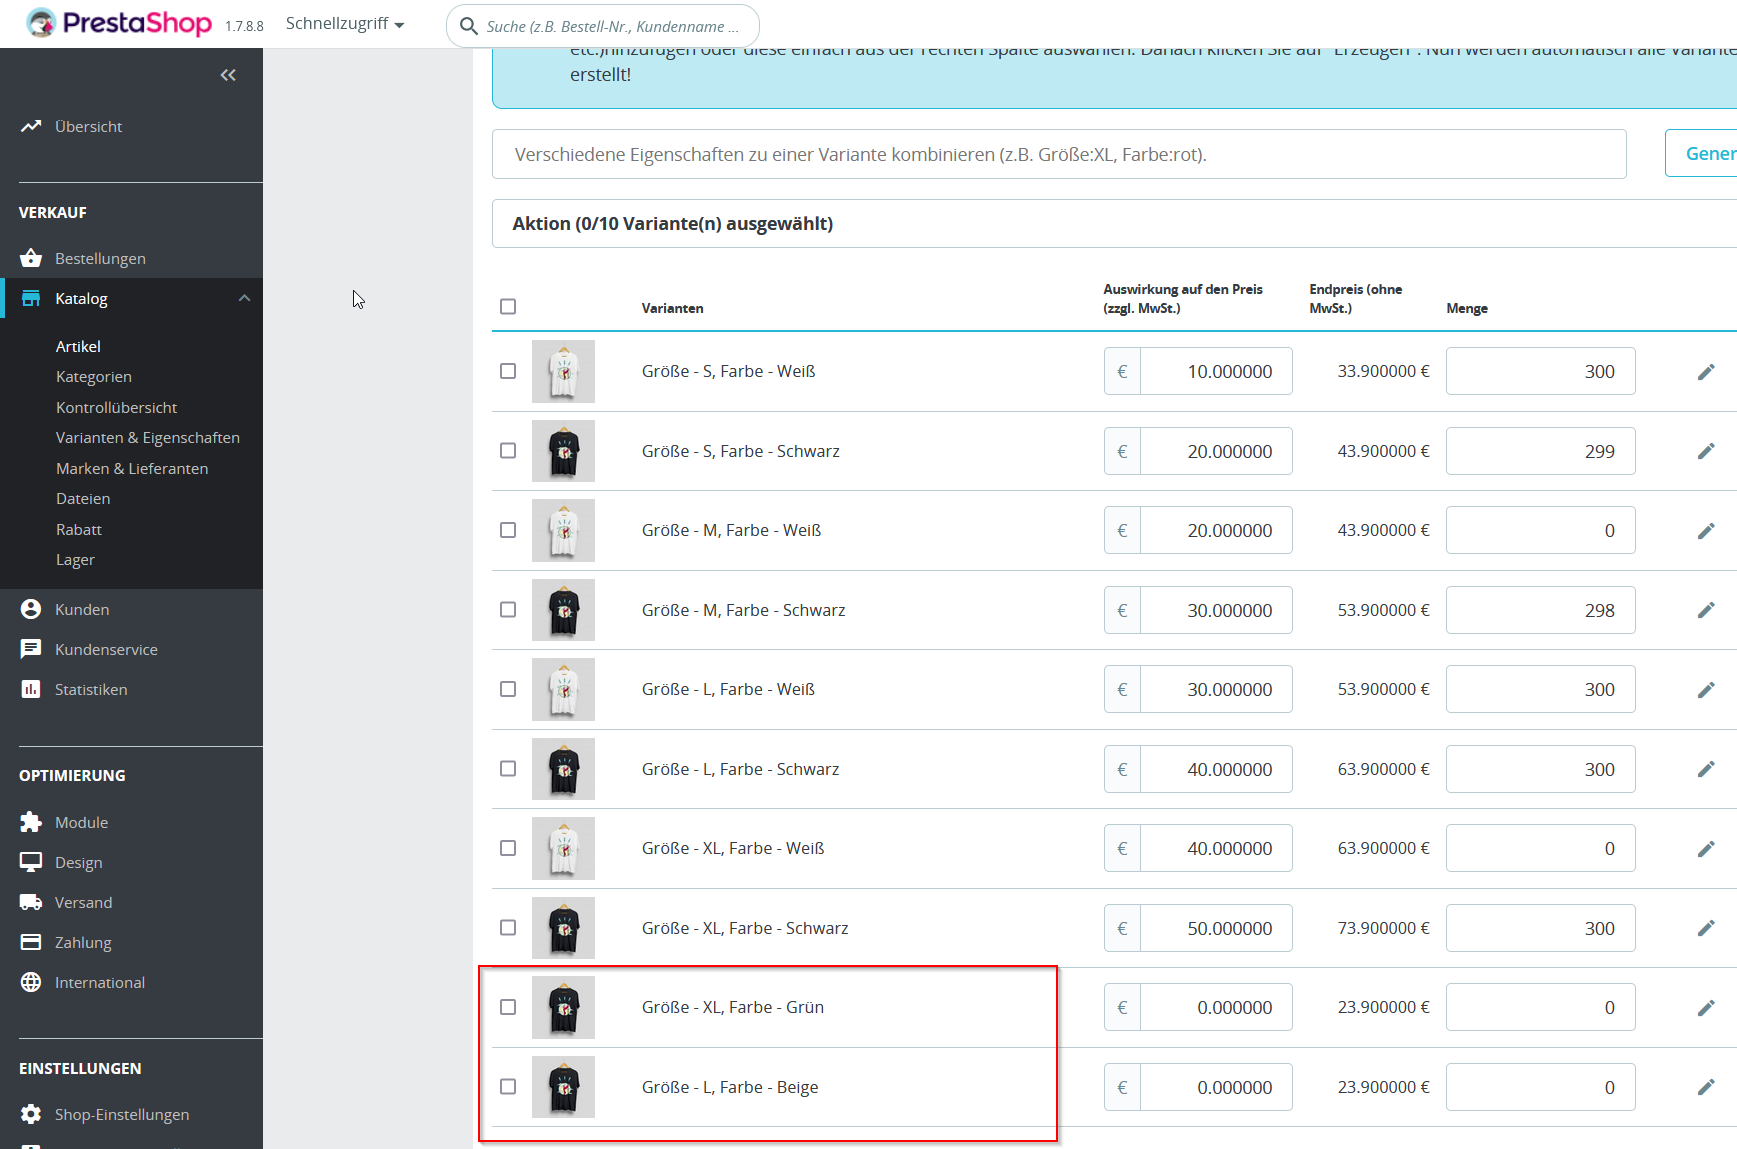The width and height of the screenshot is (1737, 1149).
Task: Check the Größe L, Farbe Weiß variant
Action: click(508, 689)
